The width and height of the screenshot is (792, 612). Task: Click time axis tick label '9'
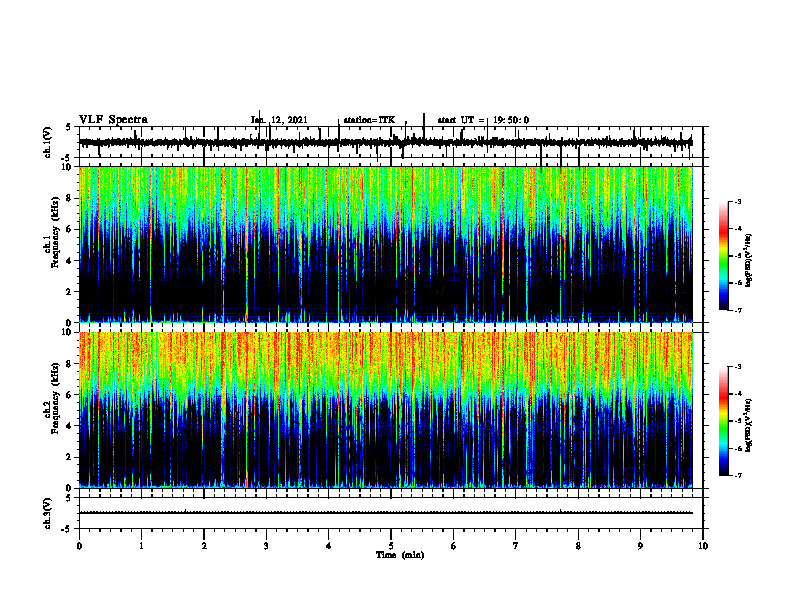640,546
